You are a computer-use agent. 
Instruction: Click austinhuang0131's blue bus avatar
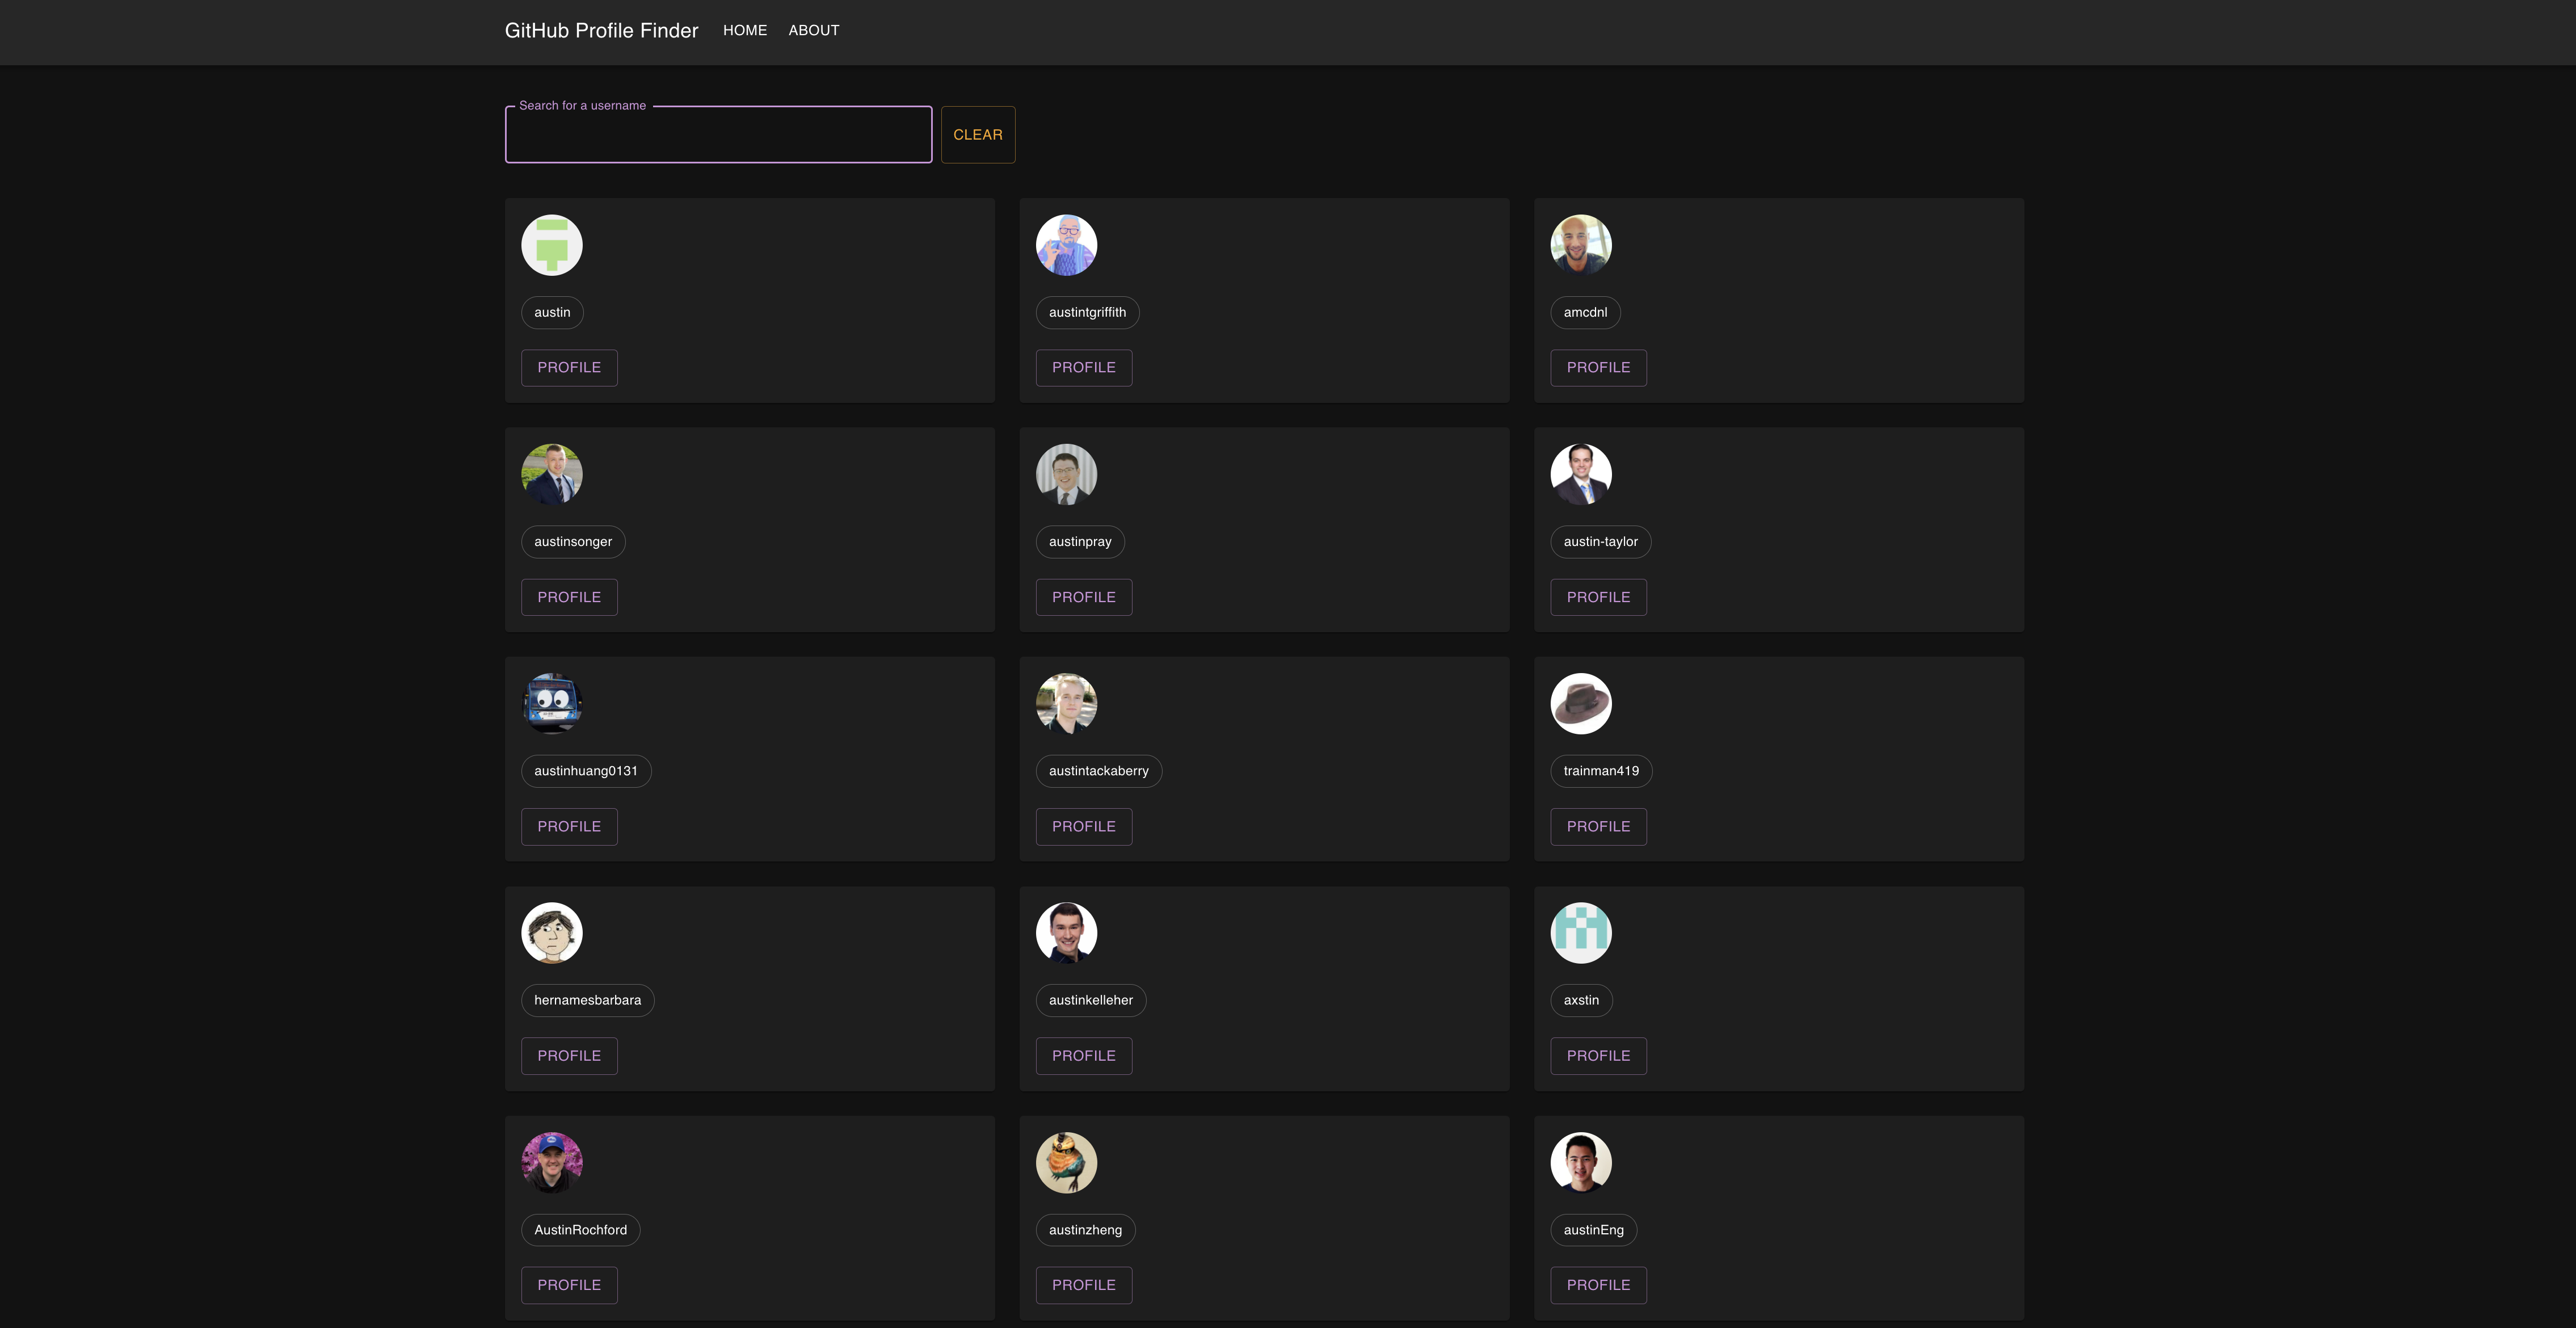(x=551, y=703)
